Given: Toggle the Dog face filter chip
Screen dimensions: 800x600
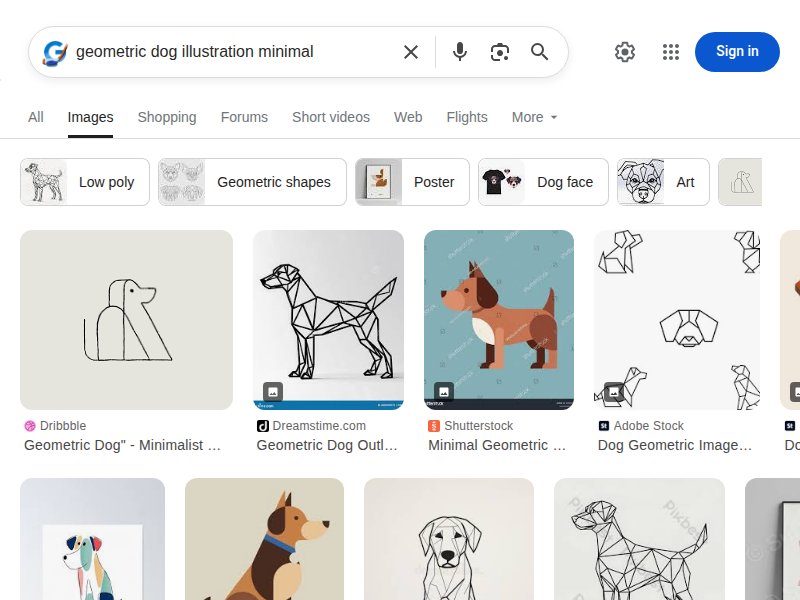Looking at the screenshot, I should click(543, 182).
